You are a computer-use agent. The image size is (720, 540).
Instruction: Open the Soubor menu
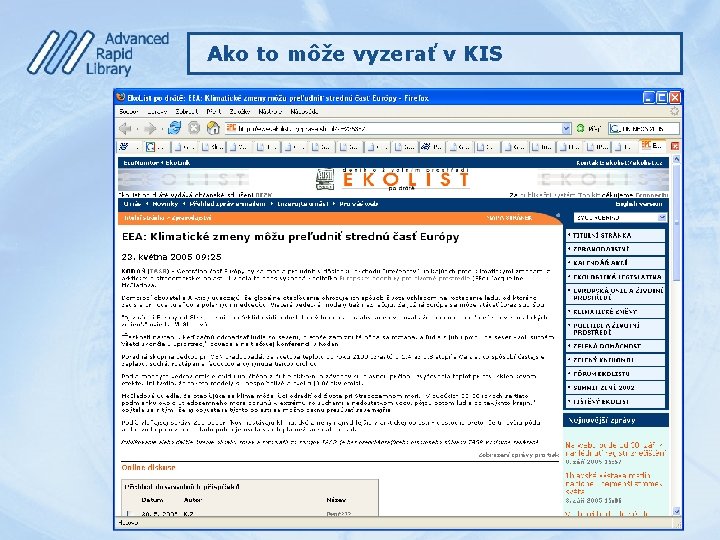point(129,112)
